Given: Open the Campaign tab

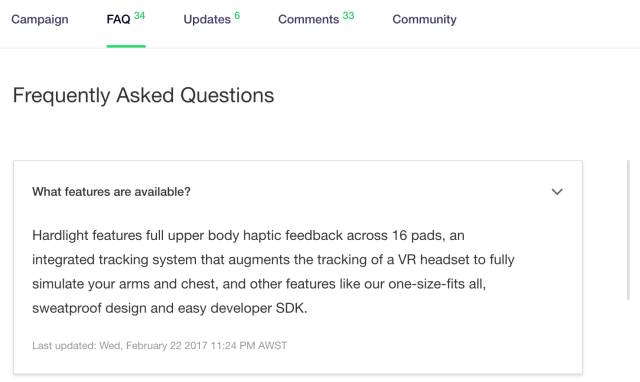Looking at the screenshot, I should 40,19.
